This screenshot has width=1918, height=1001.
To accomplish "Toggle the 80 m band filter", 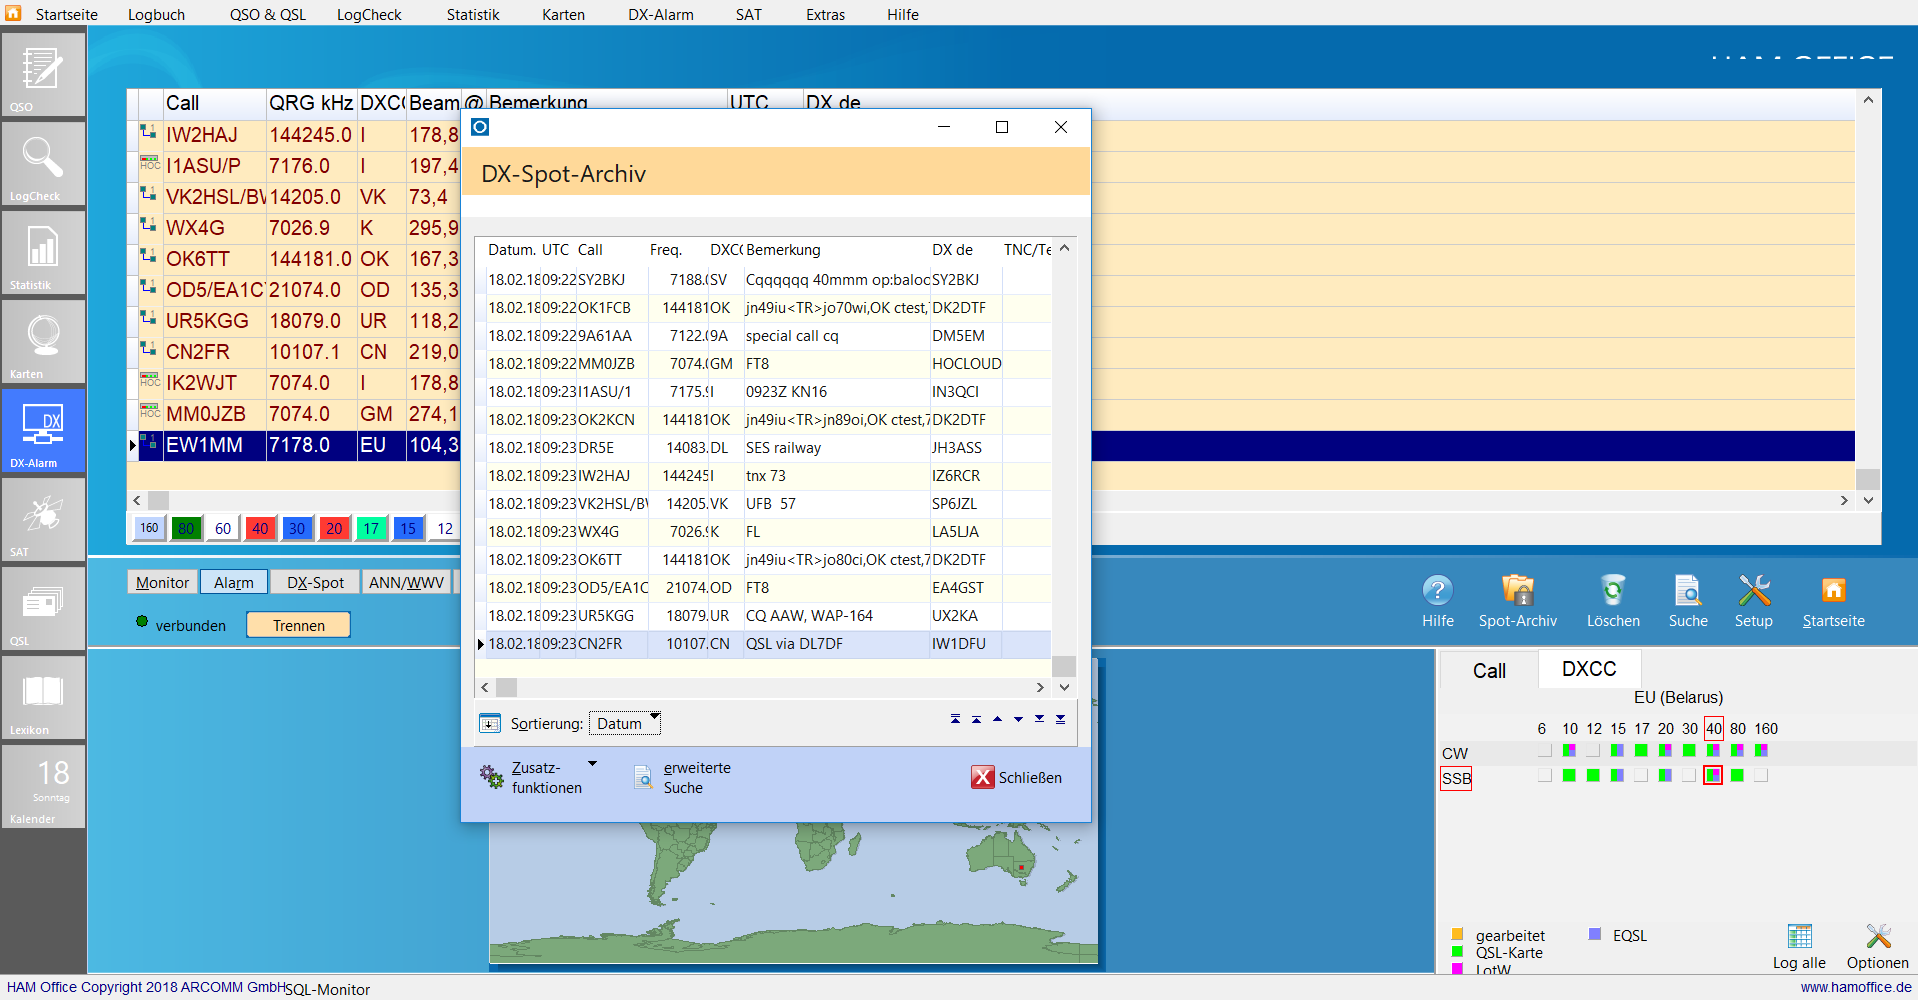I will click(186, 528).
